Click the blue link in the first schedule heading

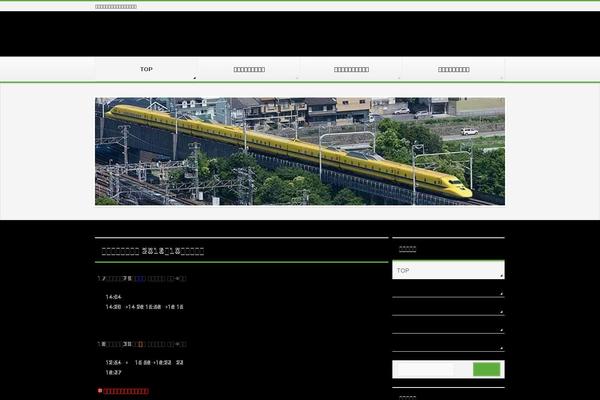pos(140,279)
